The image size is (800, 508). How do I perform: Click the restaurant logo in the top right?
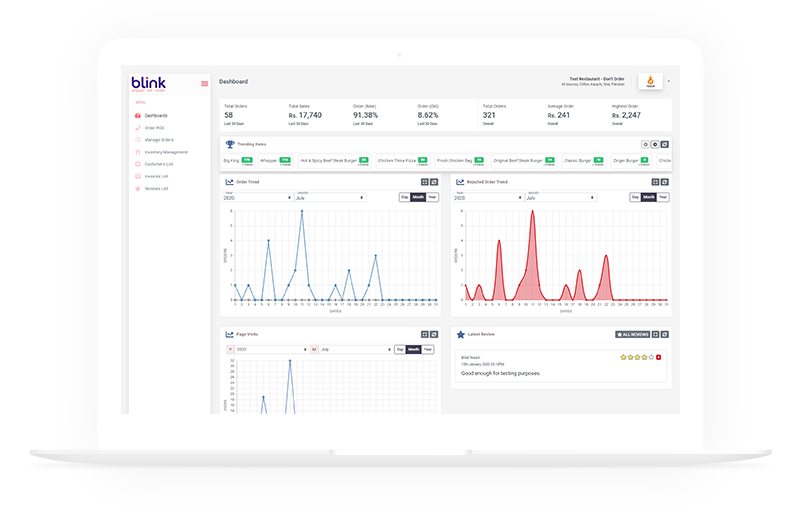tap(650, 82)
